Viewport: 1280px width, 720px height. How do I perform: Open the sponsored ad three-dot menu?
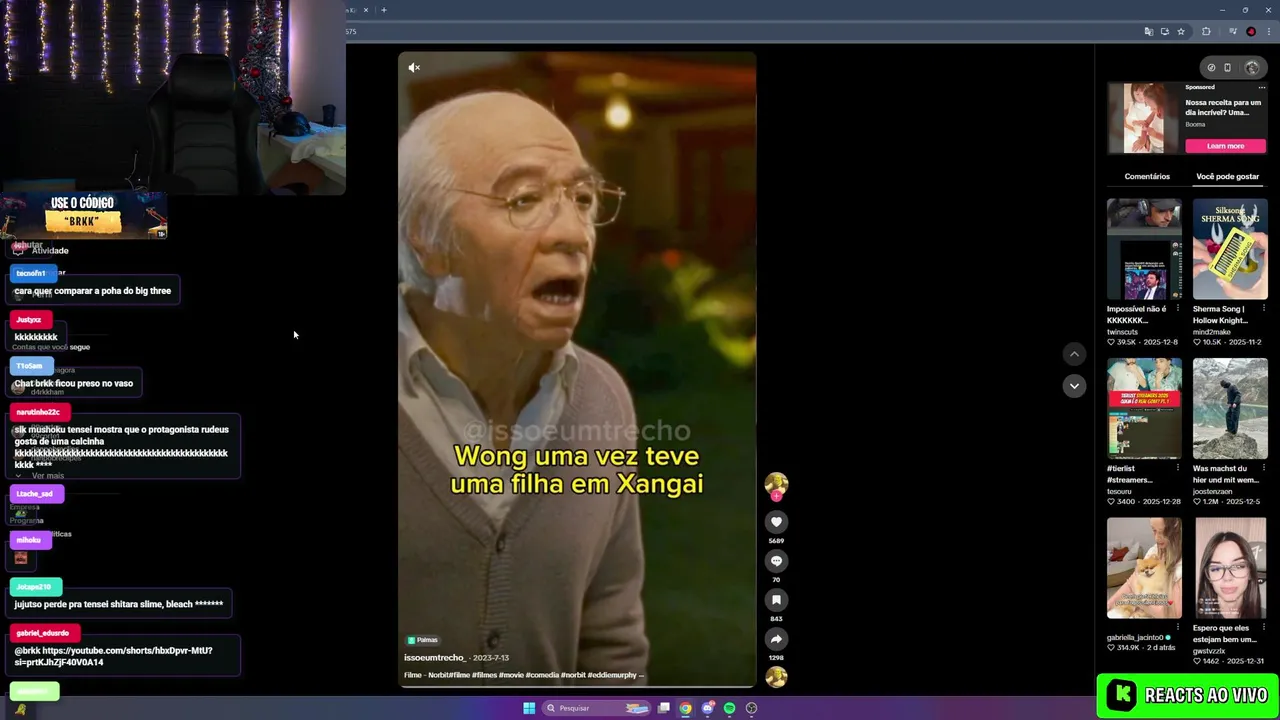(1262, 87)
